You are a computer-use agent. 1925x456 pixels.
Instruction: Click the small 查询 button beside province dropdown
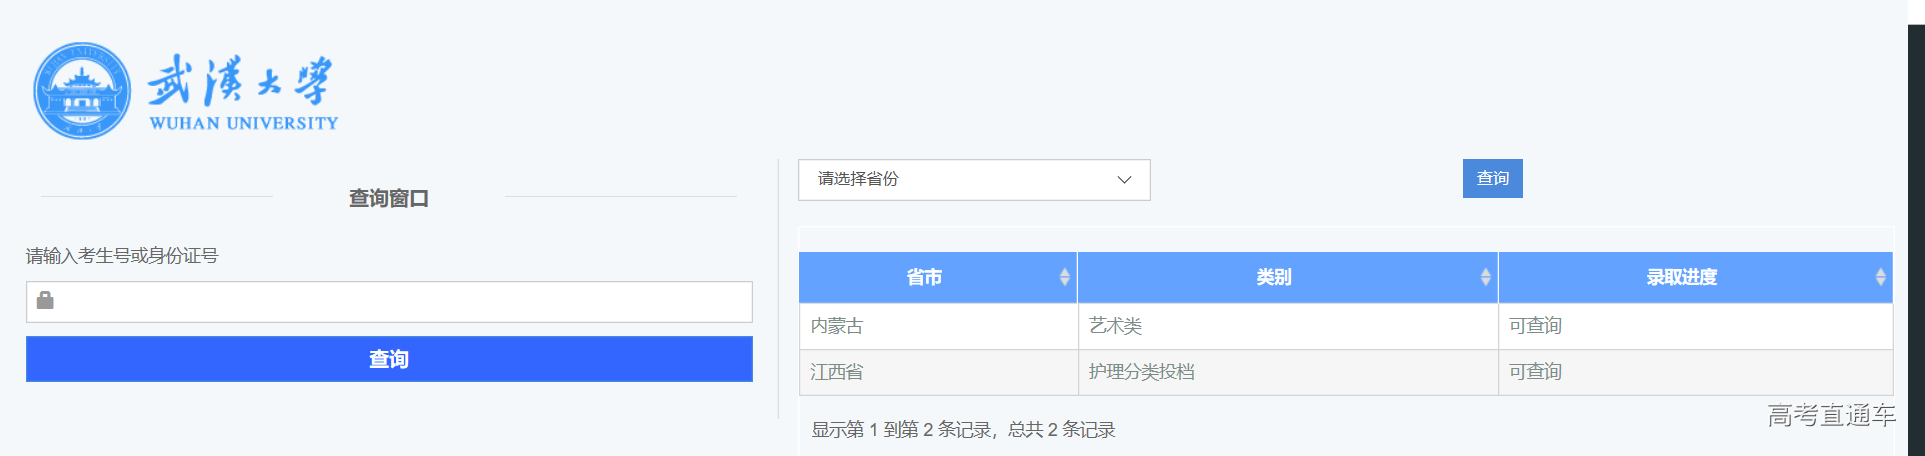[1493, 178]
